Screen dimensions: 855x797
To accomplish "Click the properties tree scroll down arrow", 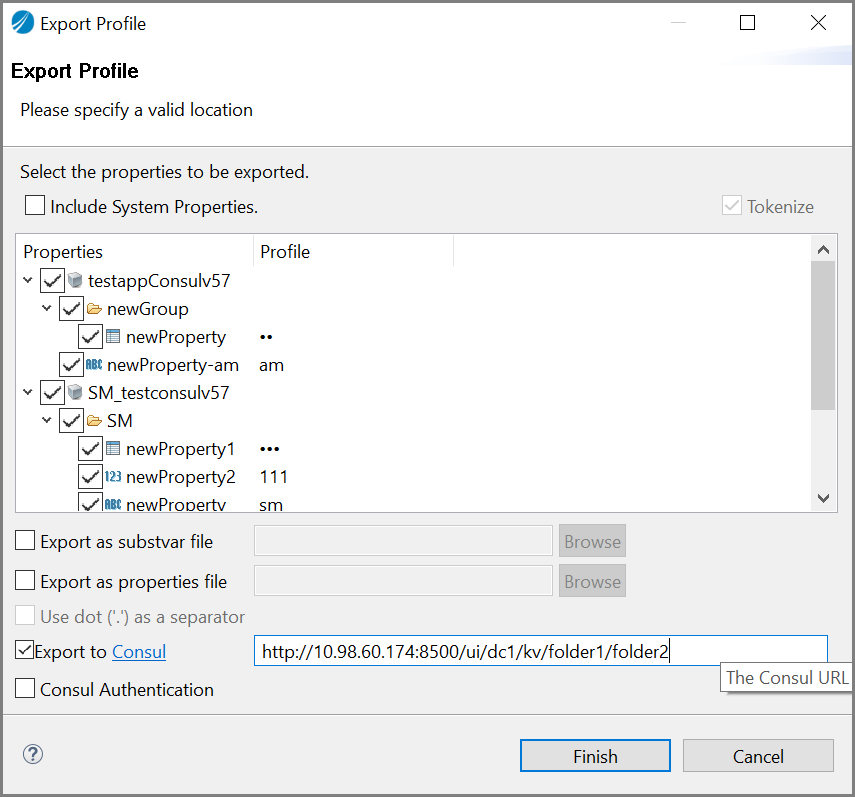I will pyautogui.click(x=823, y=497).
